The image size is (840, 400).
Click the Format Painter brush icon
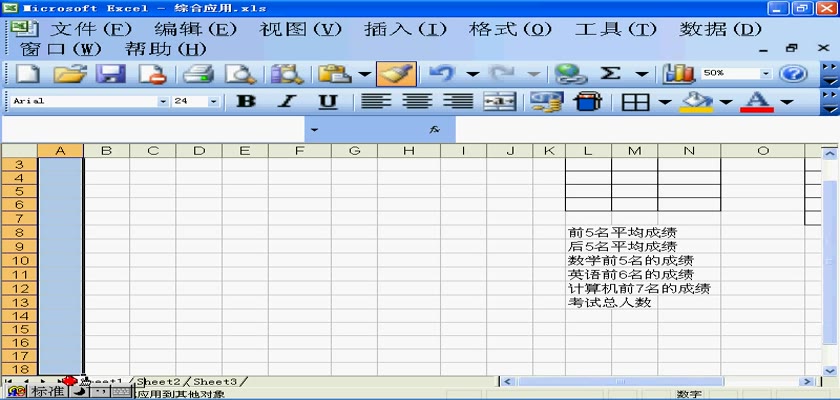pos(397,74)
